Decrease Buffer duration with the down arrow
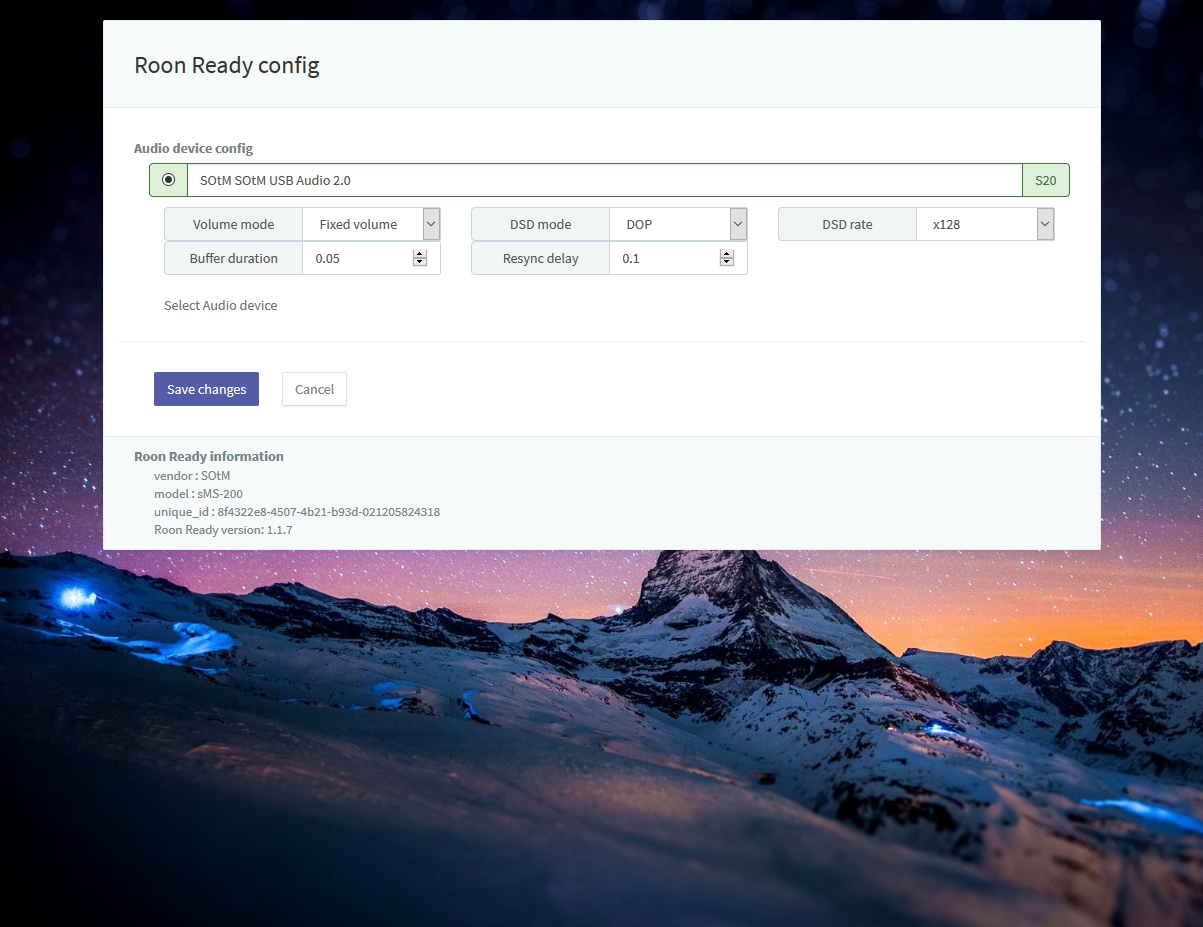 click(x=420, y=263)
